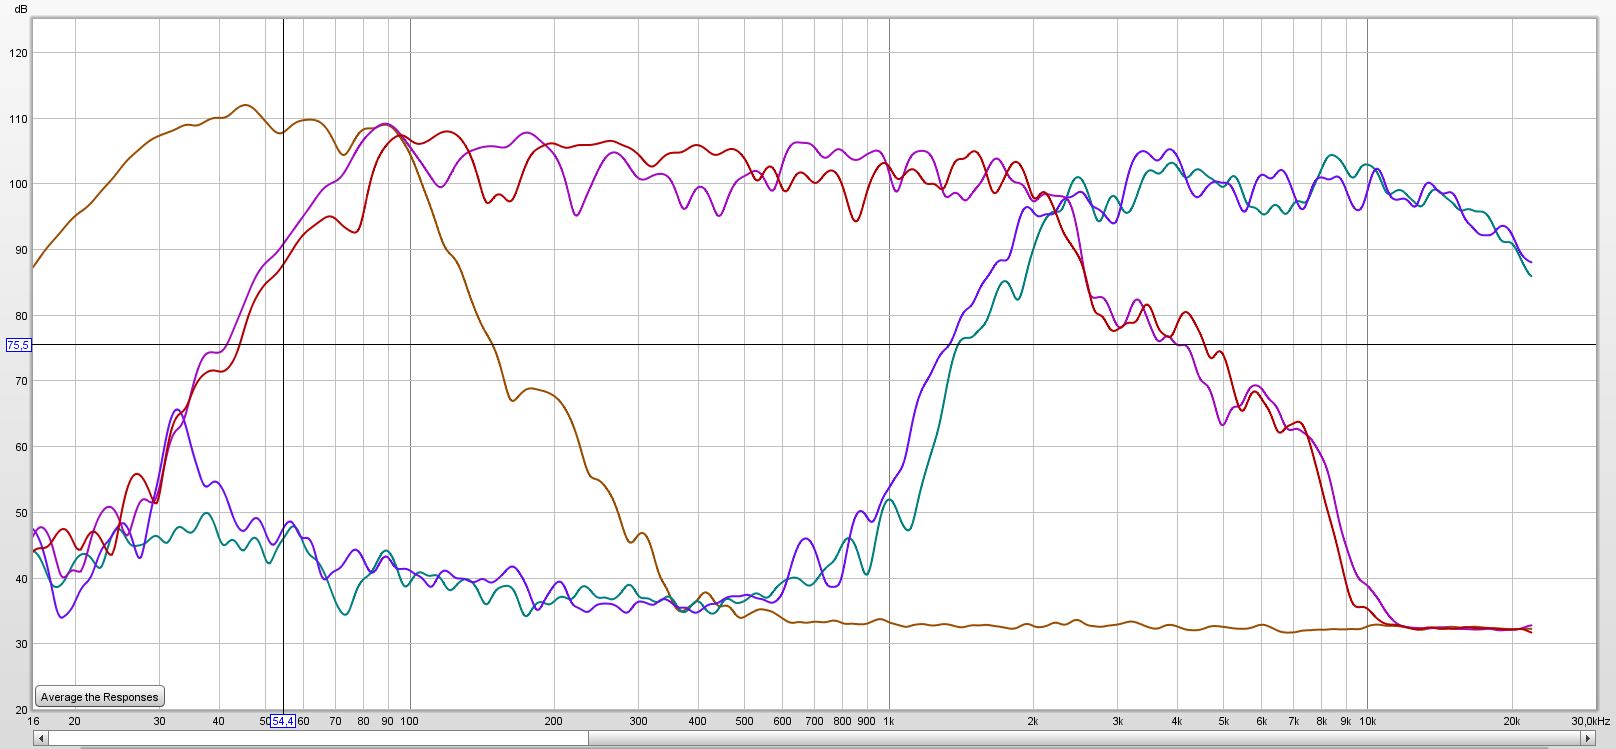Click the 900 label on the frequency axis
1616x749 pixels.
867,721
